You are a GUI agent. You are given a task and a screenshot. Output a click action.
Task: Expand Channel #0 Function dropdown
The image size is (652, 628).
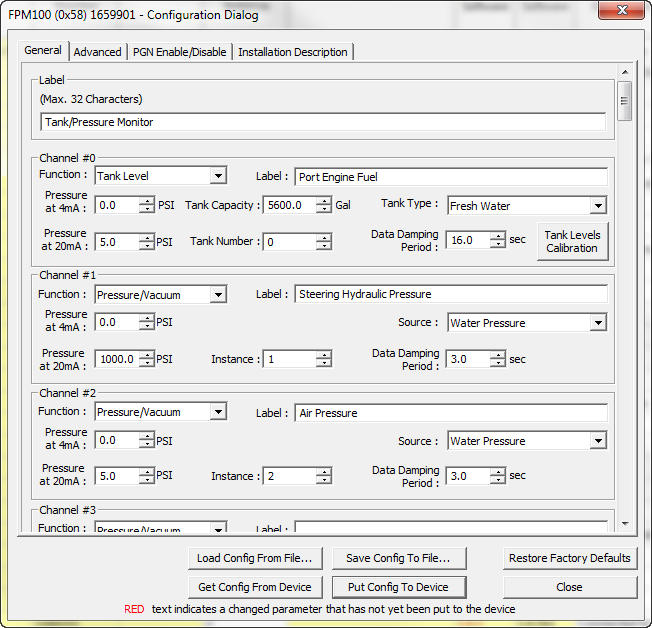point(218,176)
